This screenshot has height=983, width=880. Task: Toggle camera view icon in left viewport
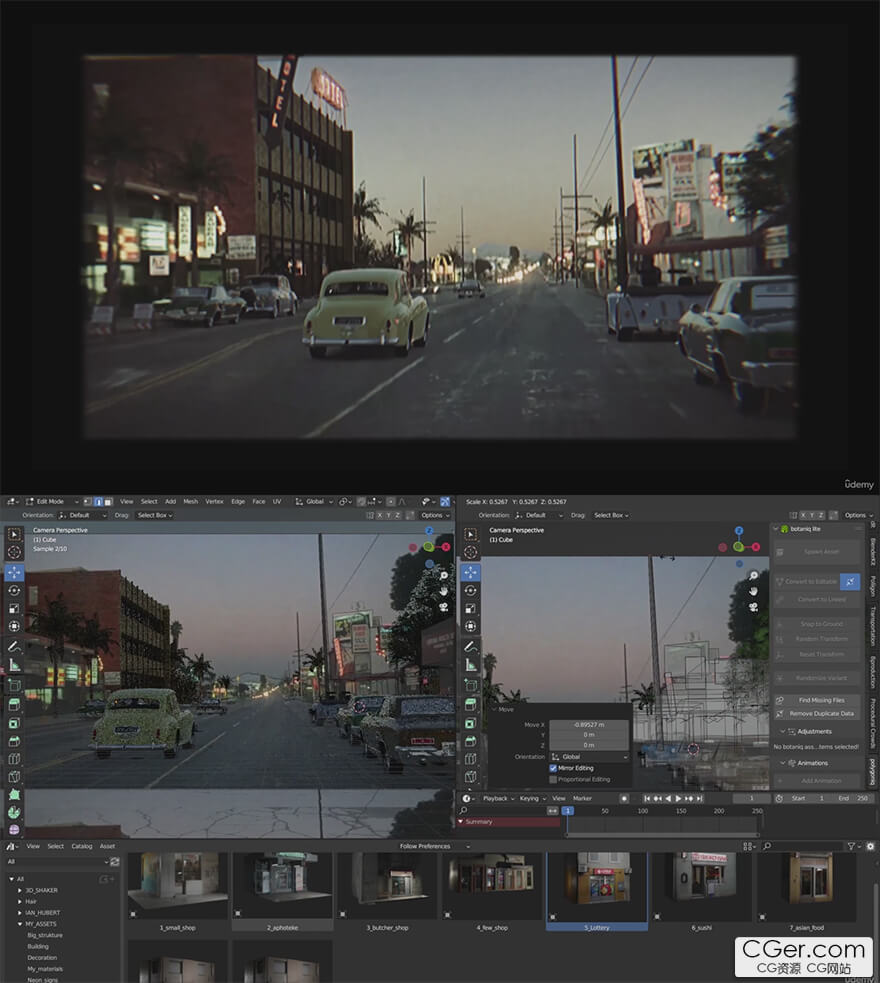click(x=444, y=606)
